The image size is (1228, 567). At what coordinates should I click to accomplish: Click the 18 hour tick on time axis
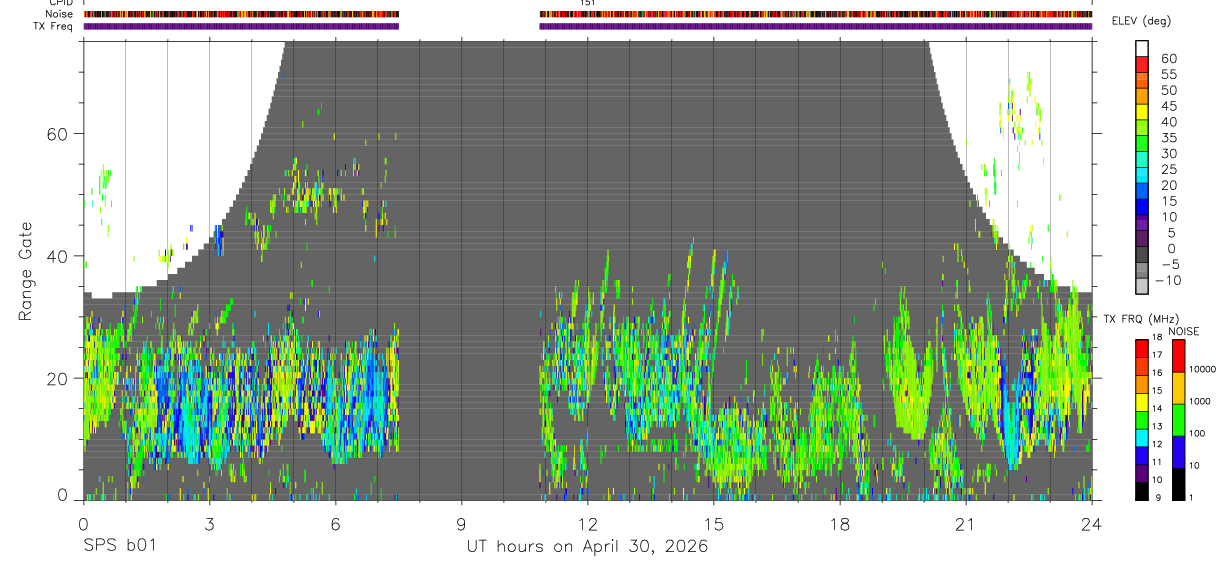point(839,523)
